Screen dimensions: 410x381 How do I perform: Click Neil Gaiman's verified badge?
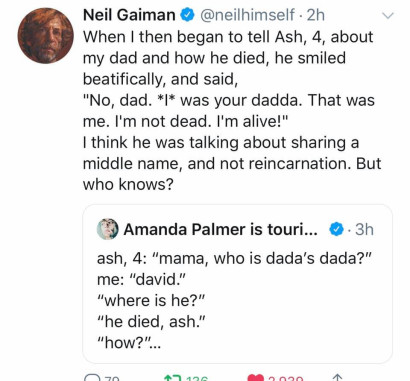(x=187, y=15)
